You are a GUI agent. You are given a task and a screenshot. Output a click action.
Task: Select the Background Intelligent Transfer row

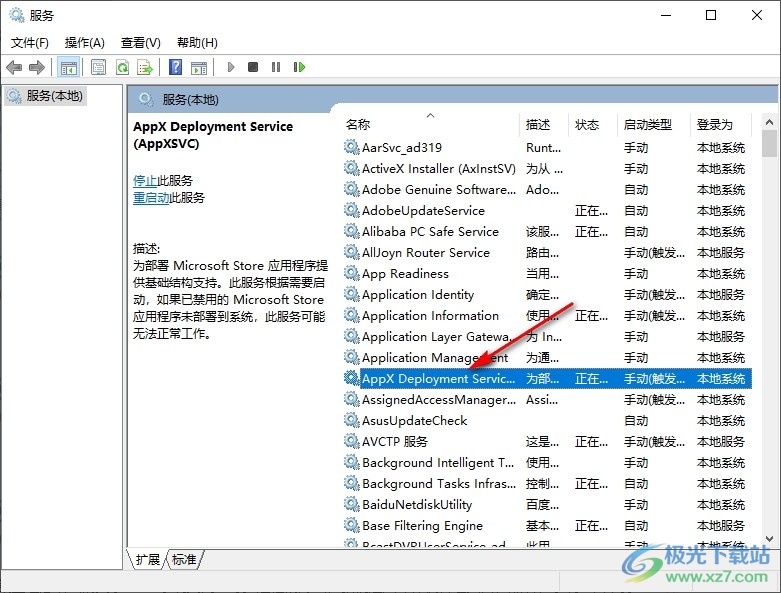click(547, 463)
